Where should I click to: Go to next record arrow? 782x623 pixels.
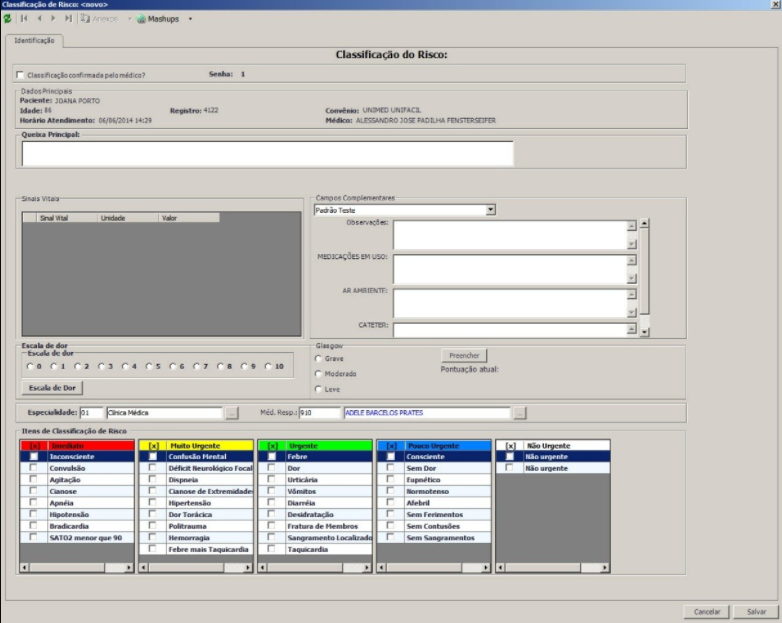pyautogui.click(x=53, y=18)
